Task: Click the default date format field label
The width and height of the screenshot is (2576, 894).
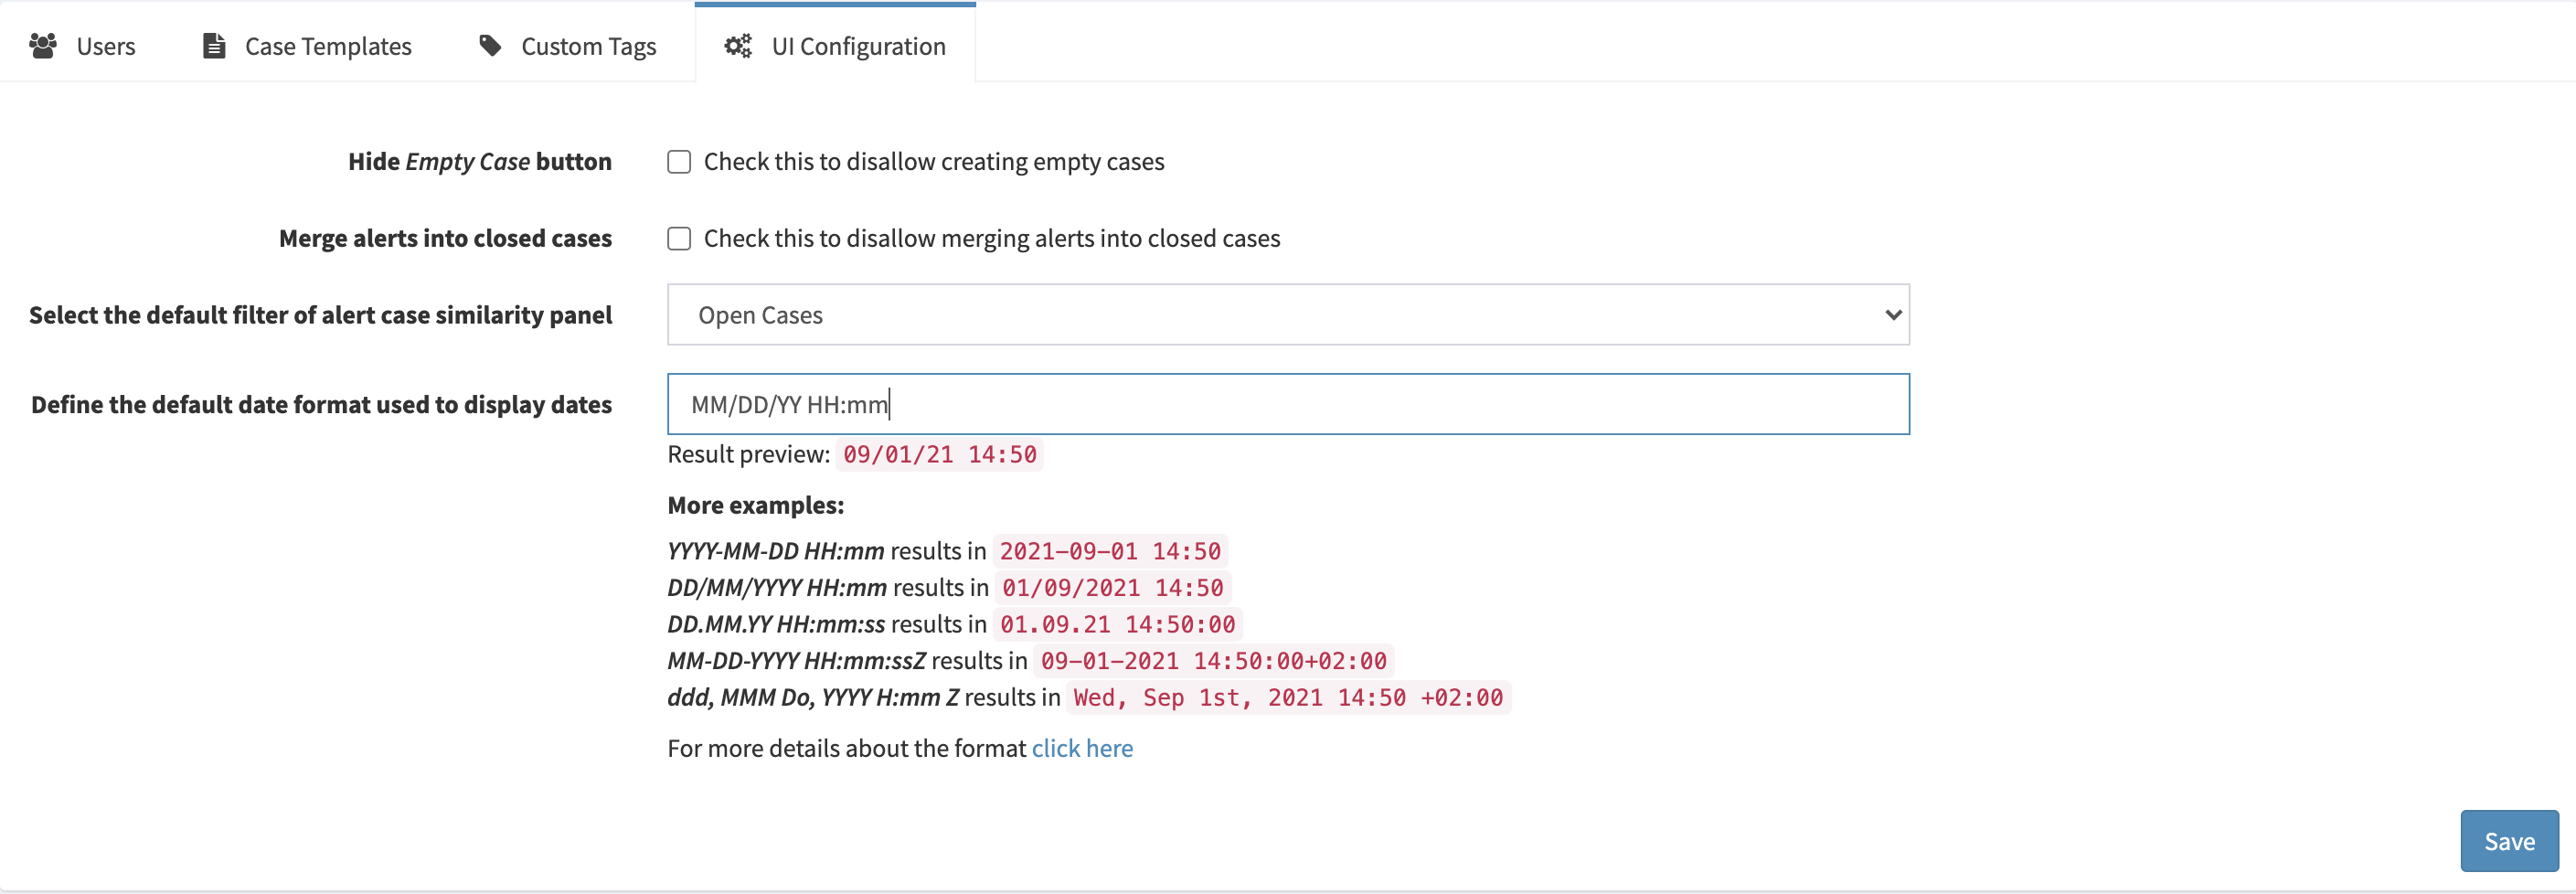Action: [x=321, y=405]
